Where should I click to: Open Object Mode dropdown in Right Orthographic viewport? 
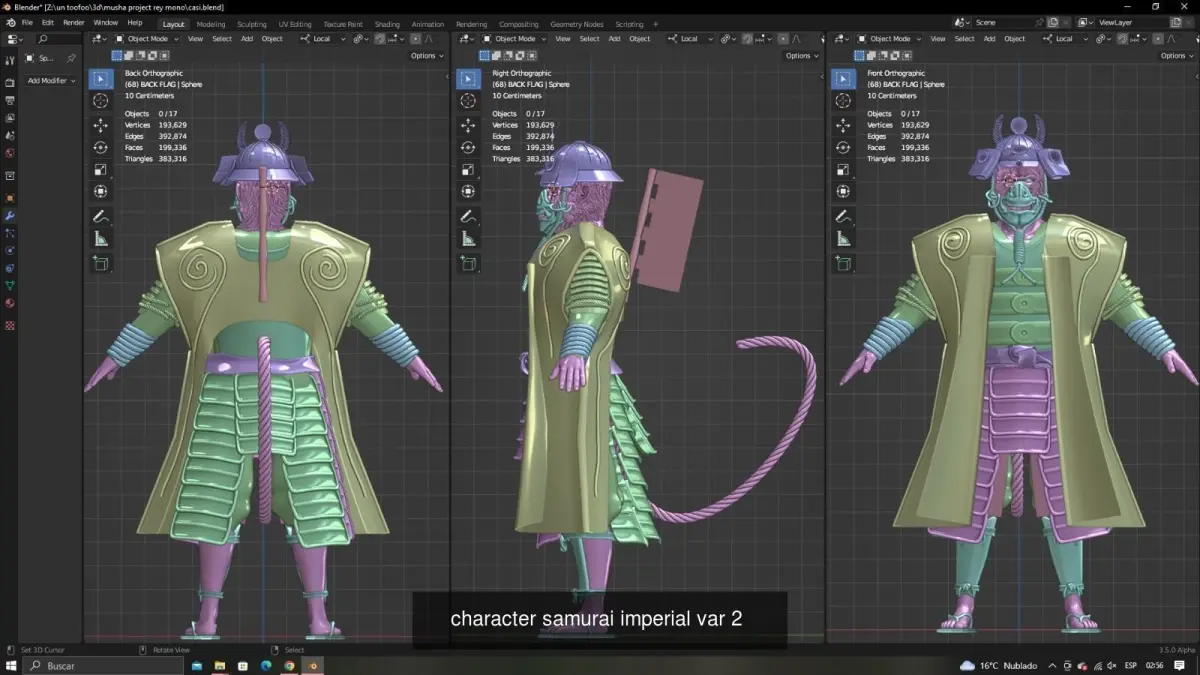tap(514, 39)
